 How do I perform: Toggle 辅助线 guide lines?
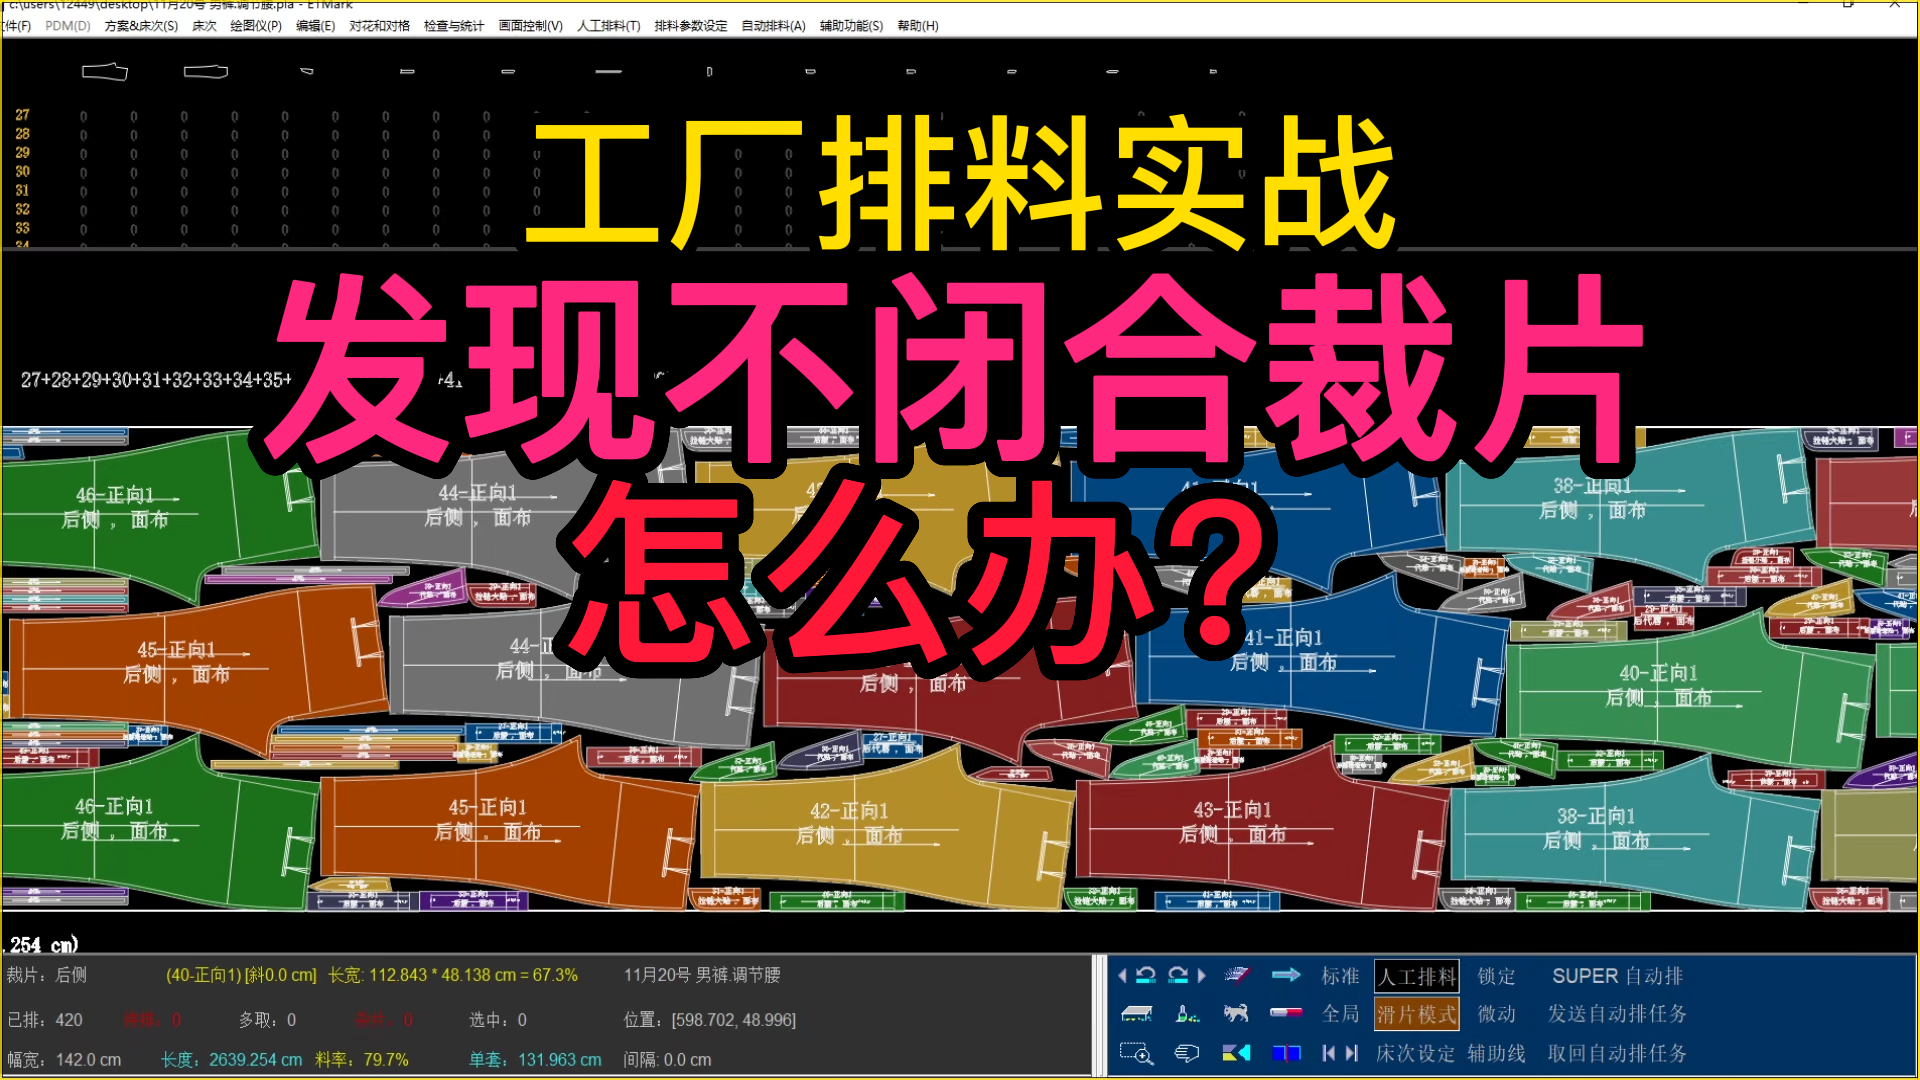pyautogui.click(x=1496, y=1053)
